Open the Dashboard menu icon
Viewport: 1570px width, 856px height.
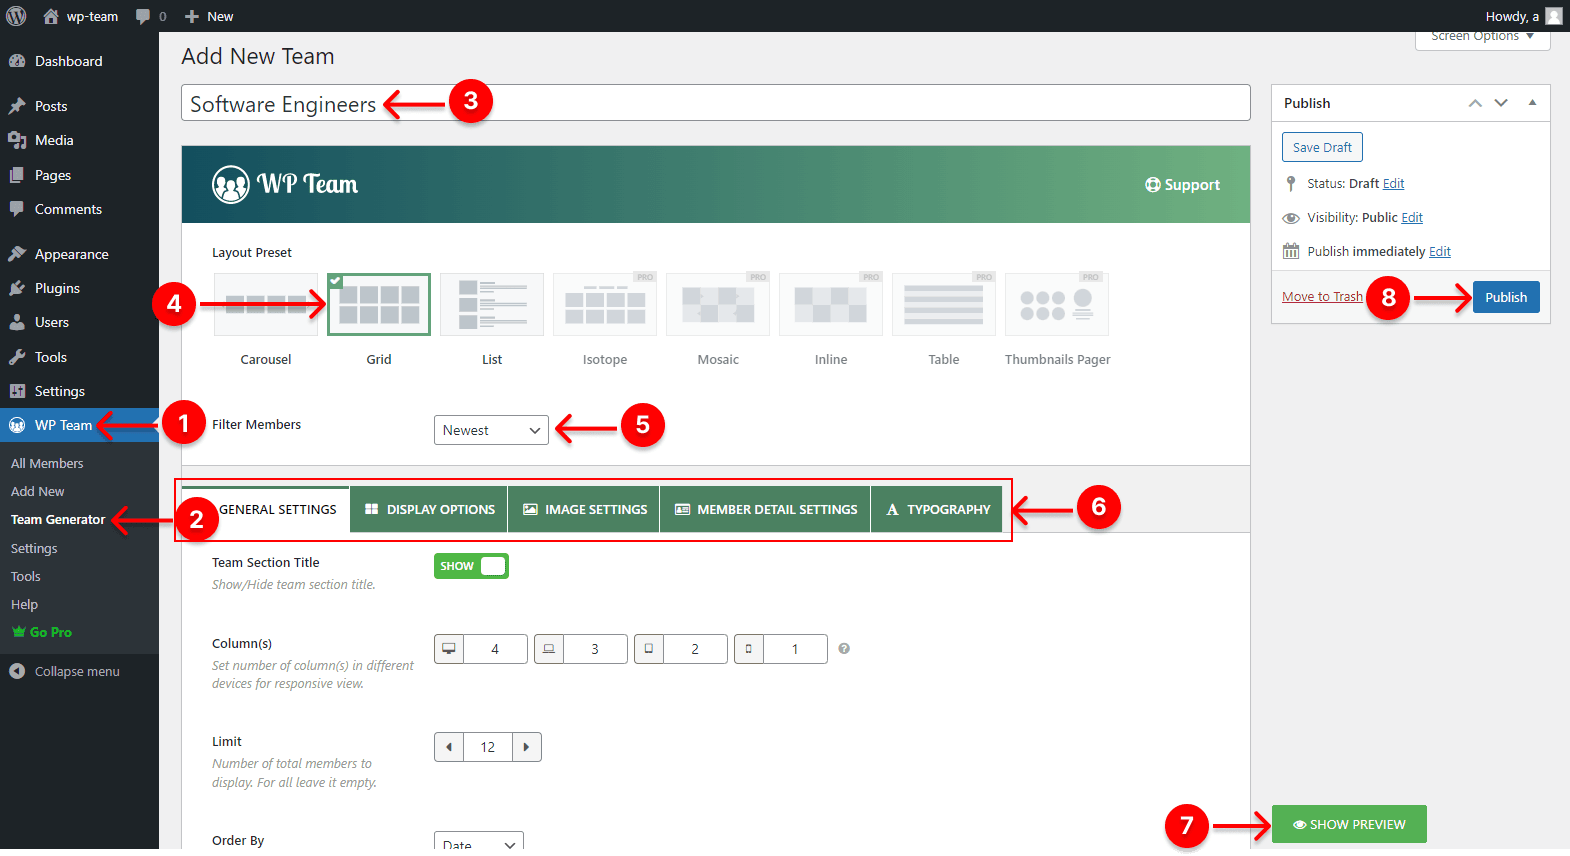(x=17, y=61)
